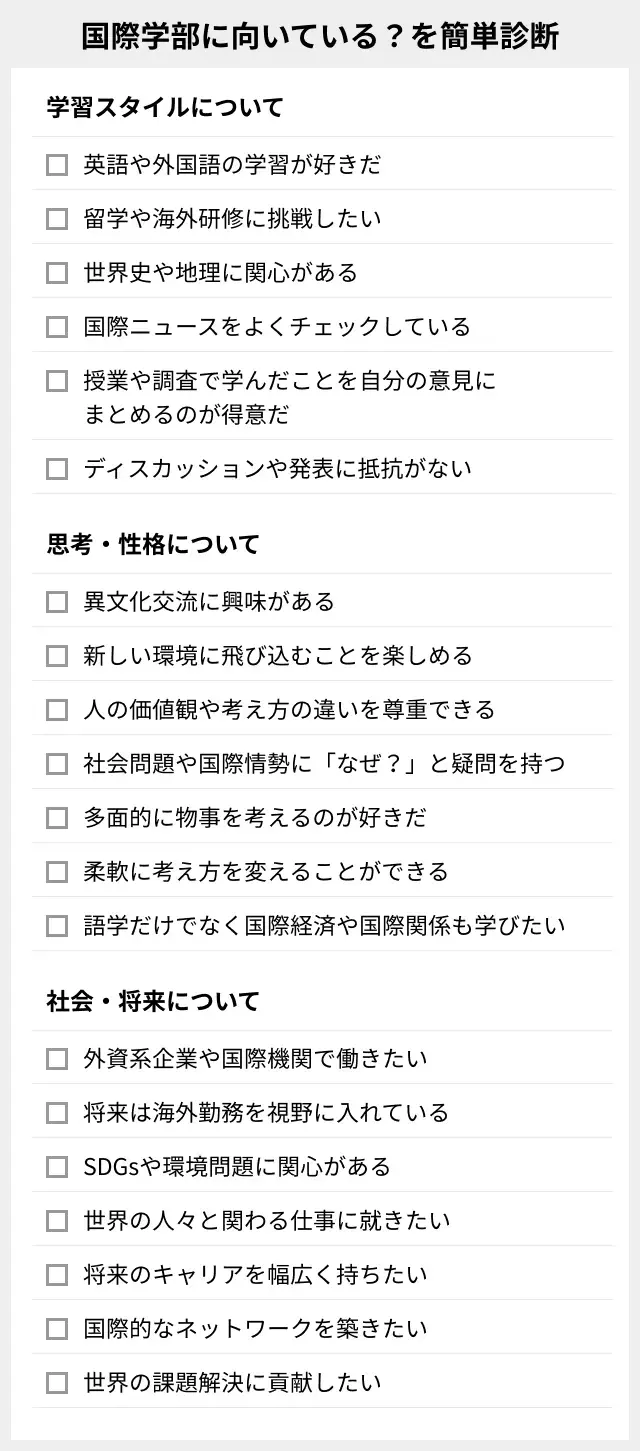Tick ディスカッションや発表に抵抗がない checkbox

(57, 468)
